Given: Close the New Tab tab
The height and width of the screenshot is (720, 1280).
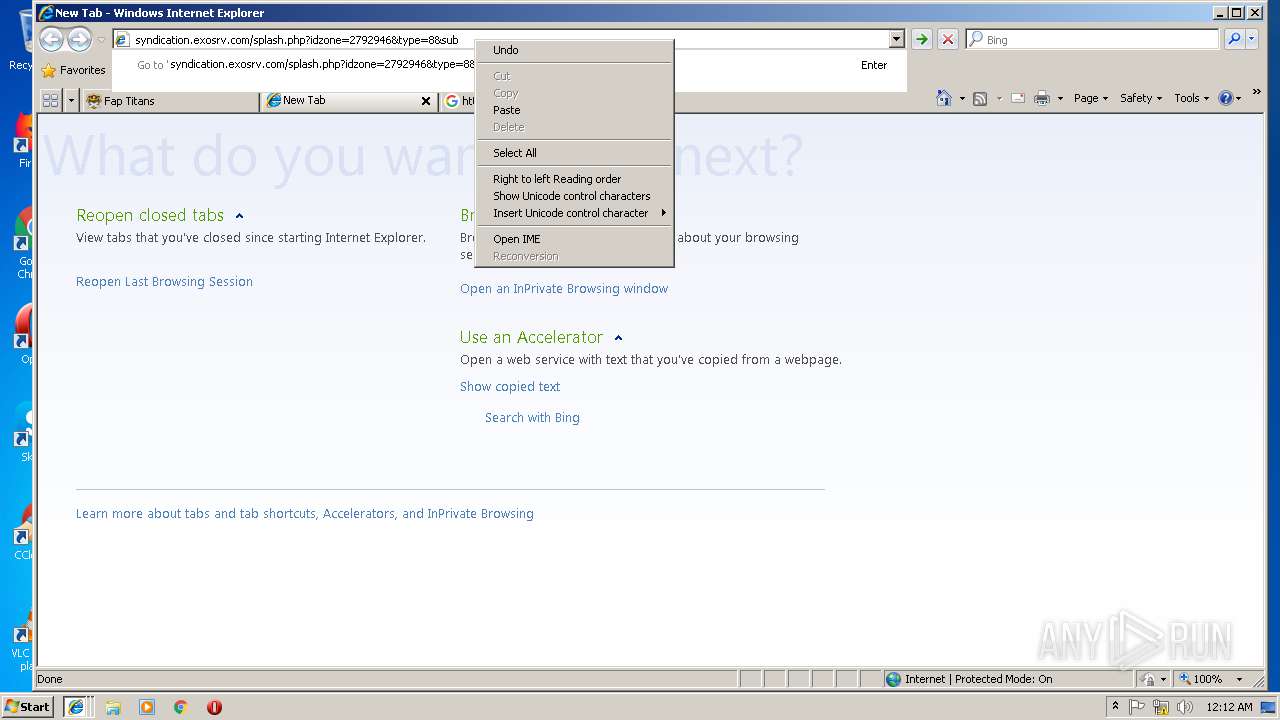Looking at the screenshot, I should click(426, 101).
